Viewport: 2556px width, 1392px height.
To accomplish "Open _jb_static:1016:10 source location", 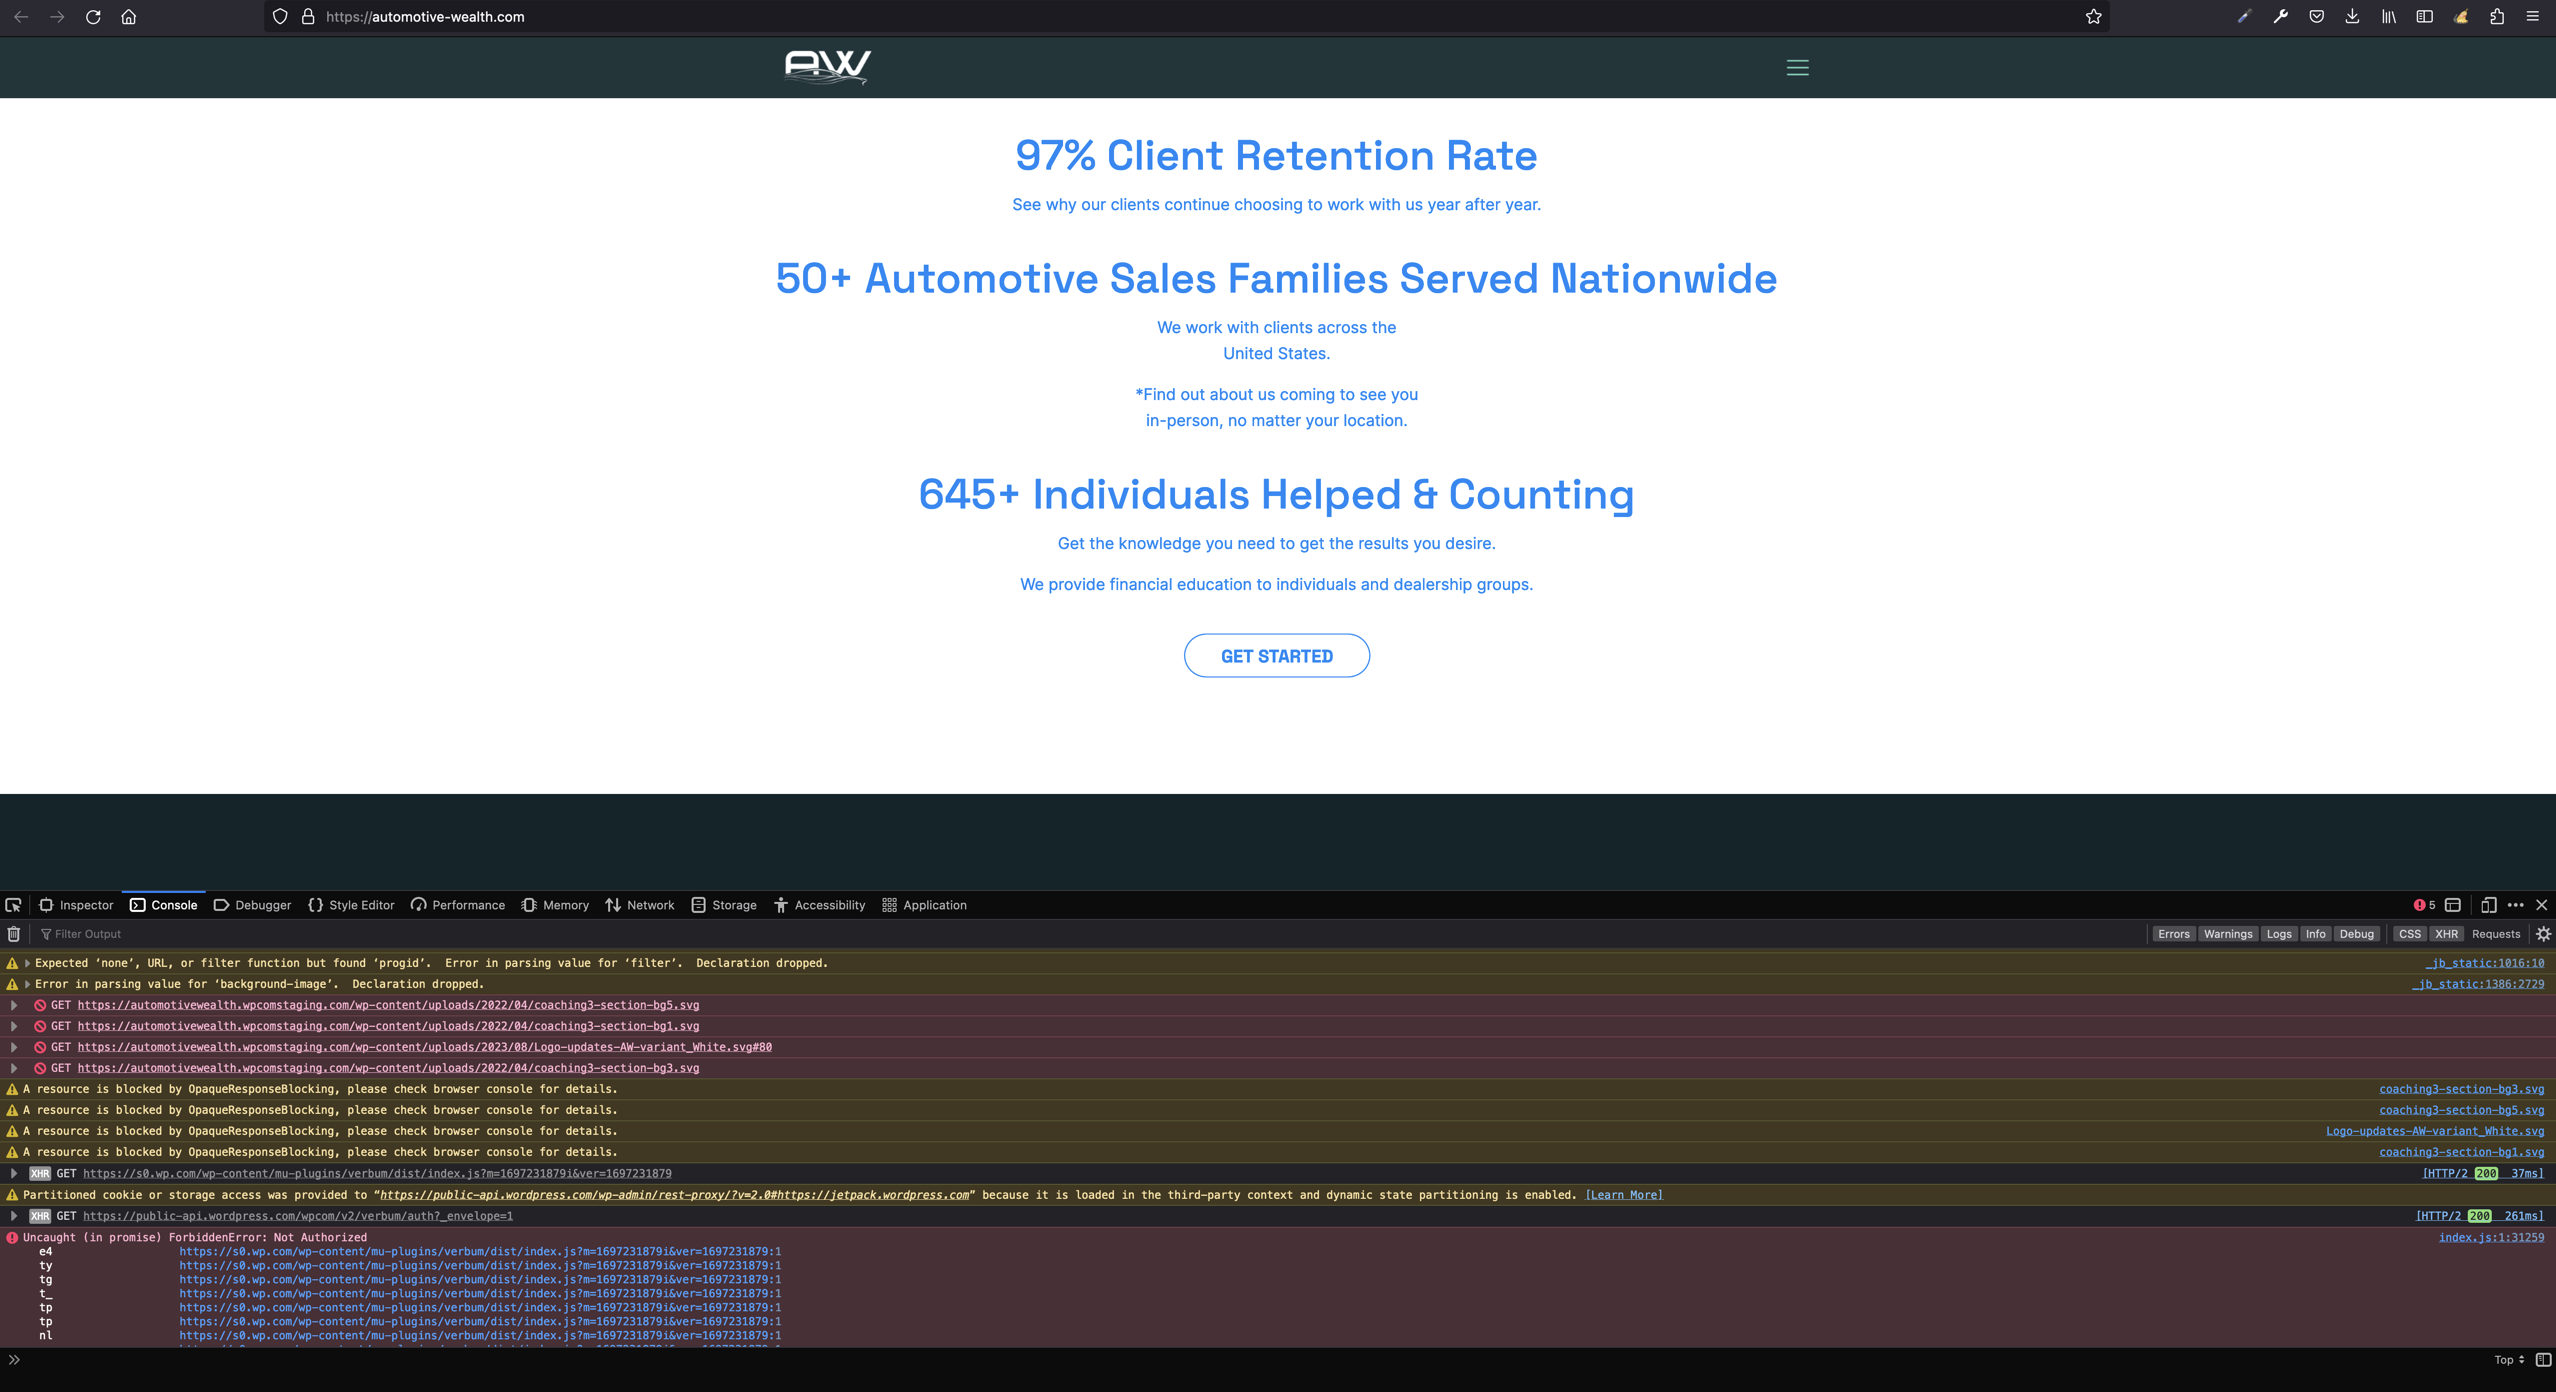I will [2484, 964].
